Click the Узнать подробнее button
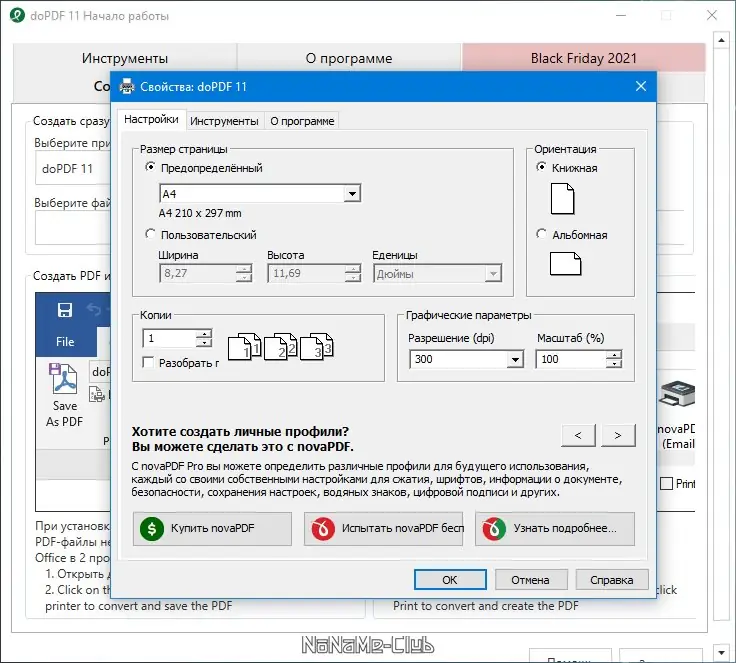 click(555, 529)
